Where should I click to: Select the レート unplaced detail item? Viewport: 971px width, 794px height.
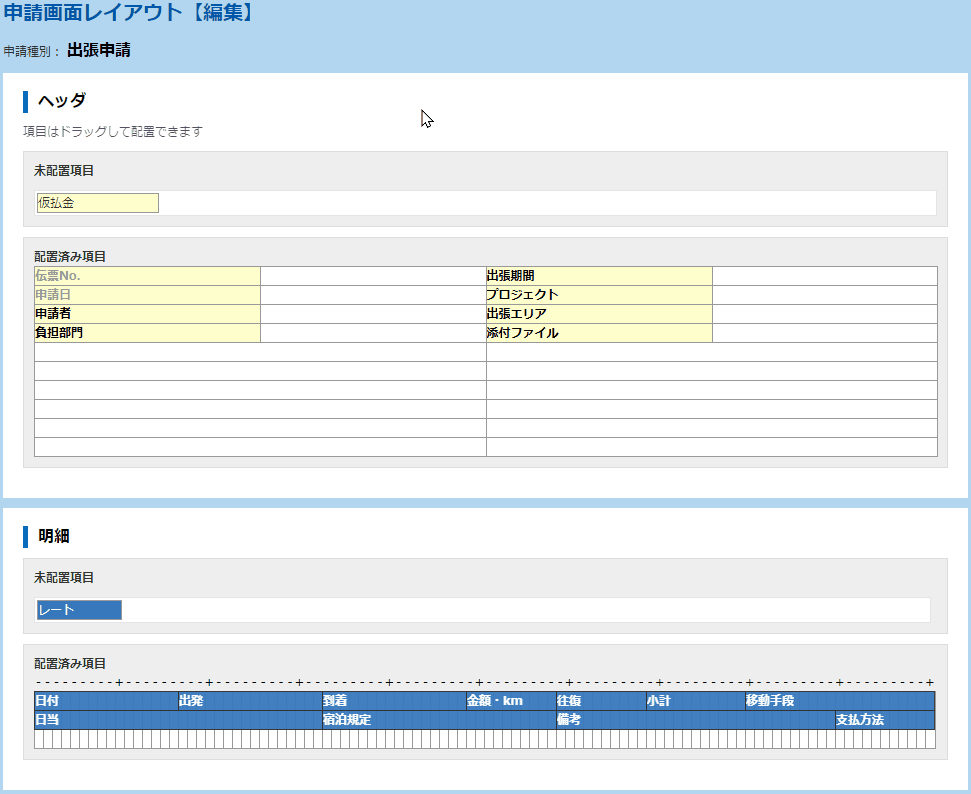point(78,610)
